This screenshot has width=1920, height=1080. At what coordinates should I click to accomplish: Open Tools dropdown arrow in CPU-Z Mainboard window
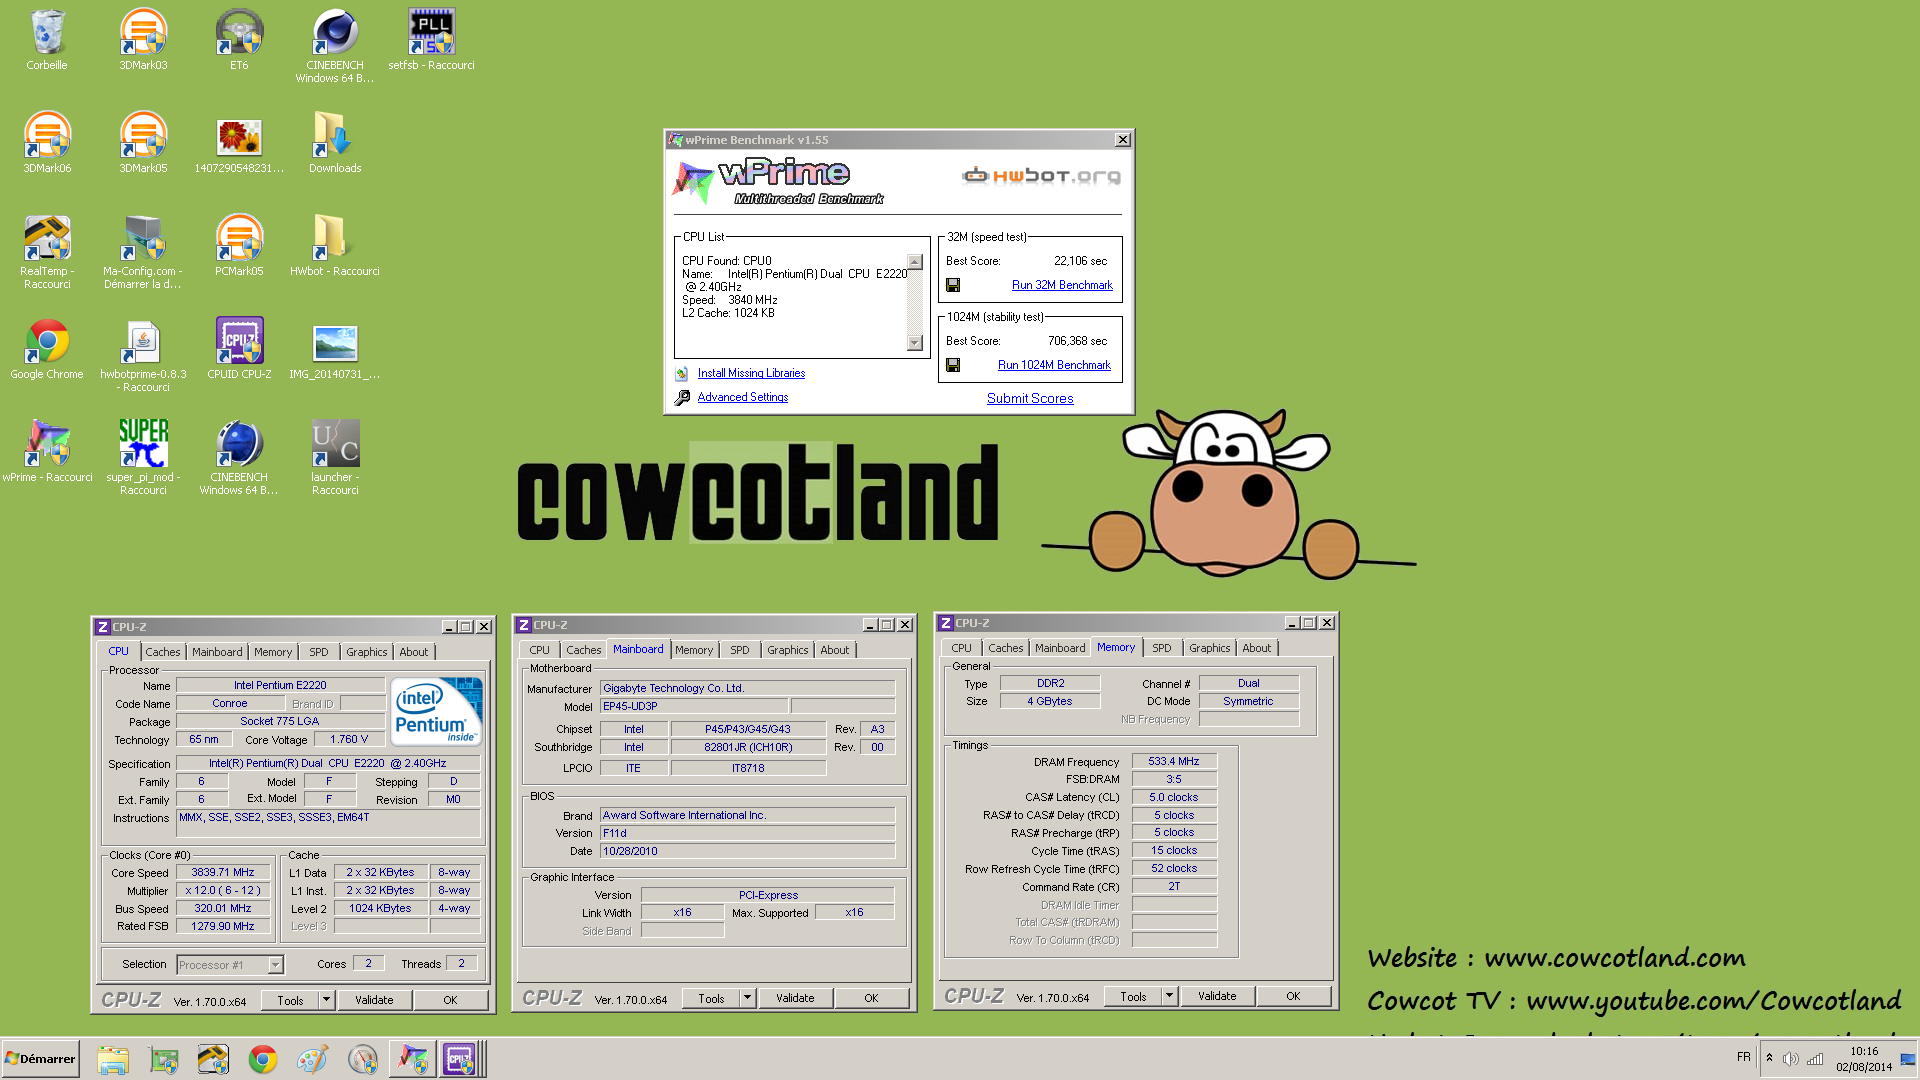(747, 998)
